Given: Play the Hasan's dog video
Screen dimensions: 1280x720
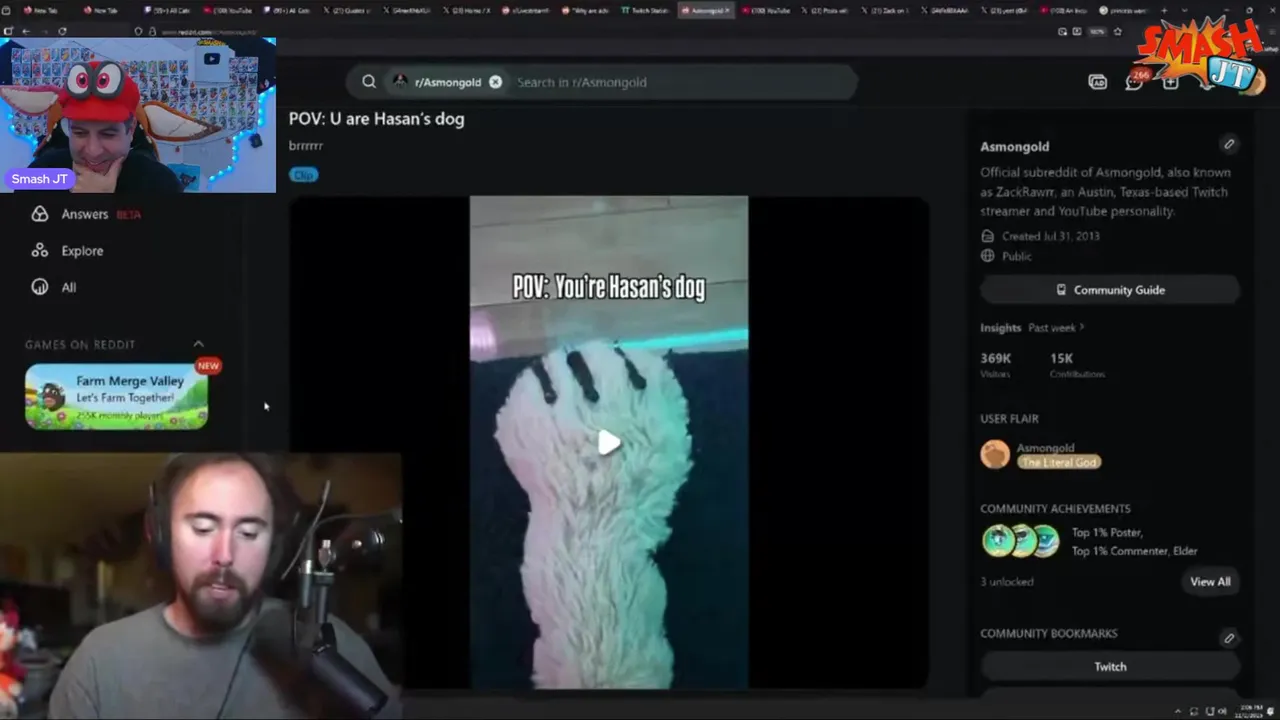Looking at the screenshot, I should click(x=608, y=443).
